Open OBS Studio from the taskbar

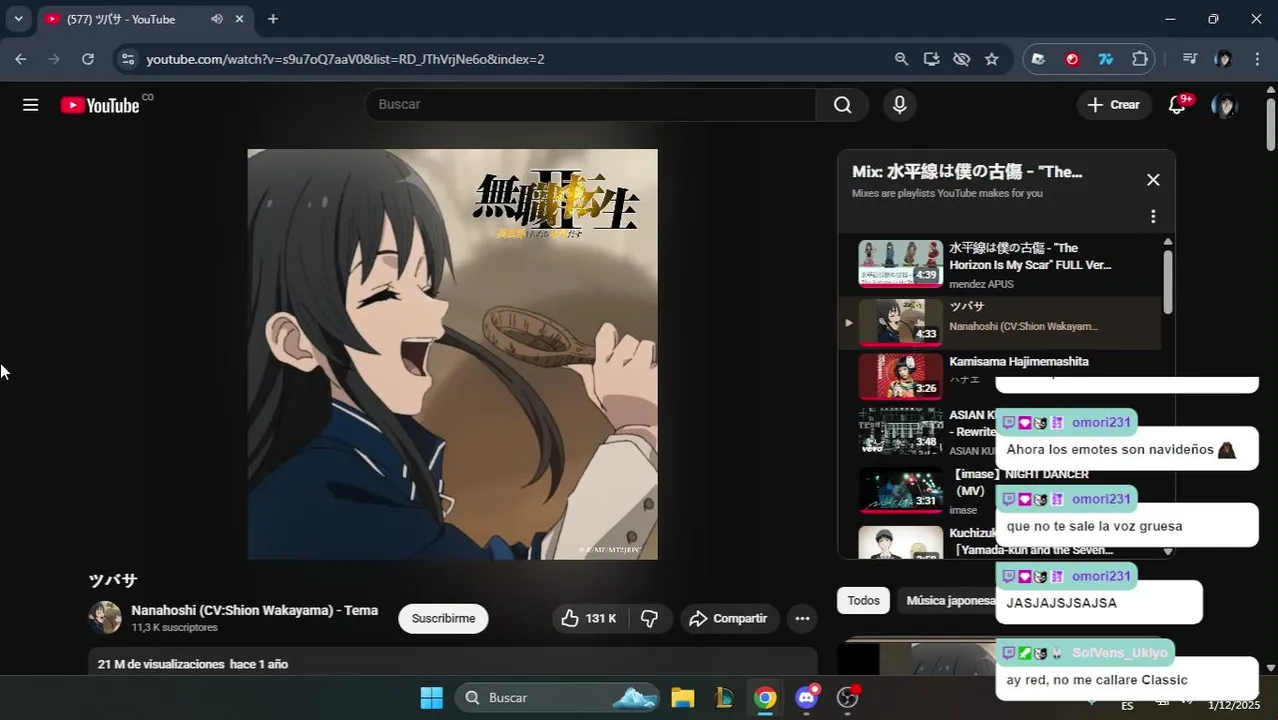(x=848, y=698)
